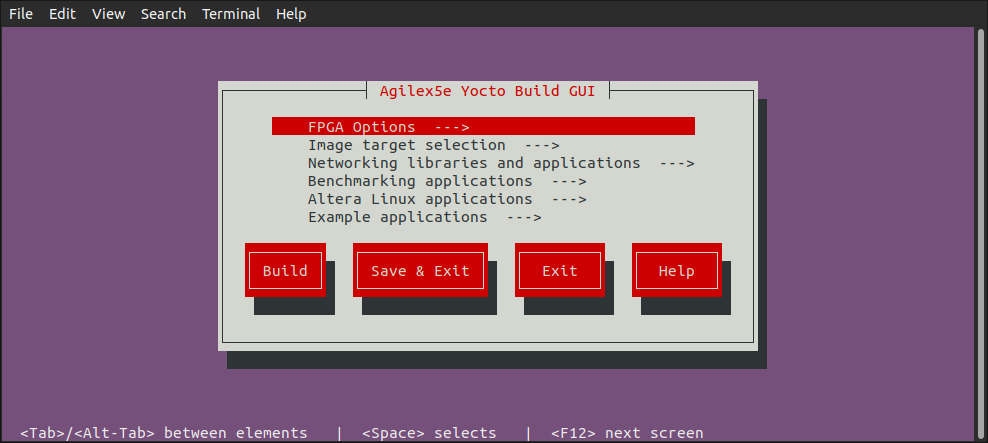Open the Edit menu
988x443 pixels.
click(62, 14)
